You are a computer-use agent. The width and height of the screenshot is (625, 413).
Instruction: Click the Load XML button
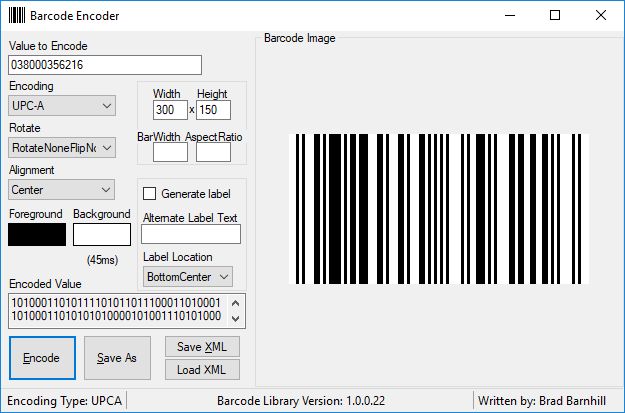tap(202, 370)
